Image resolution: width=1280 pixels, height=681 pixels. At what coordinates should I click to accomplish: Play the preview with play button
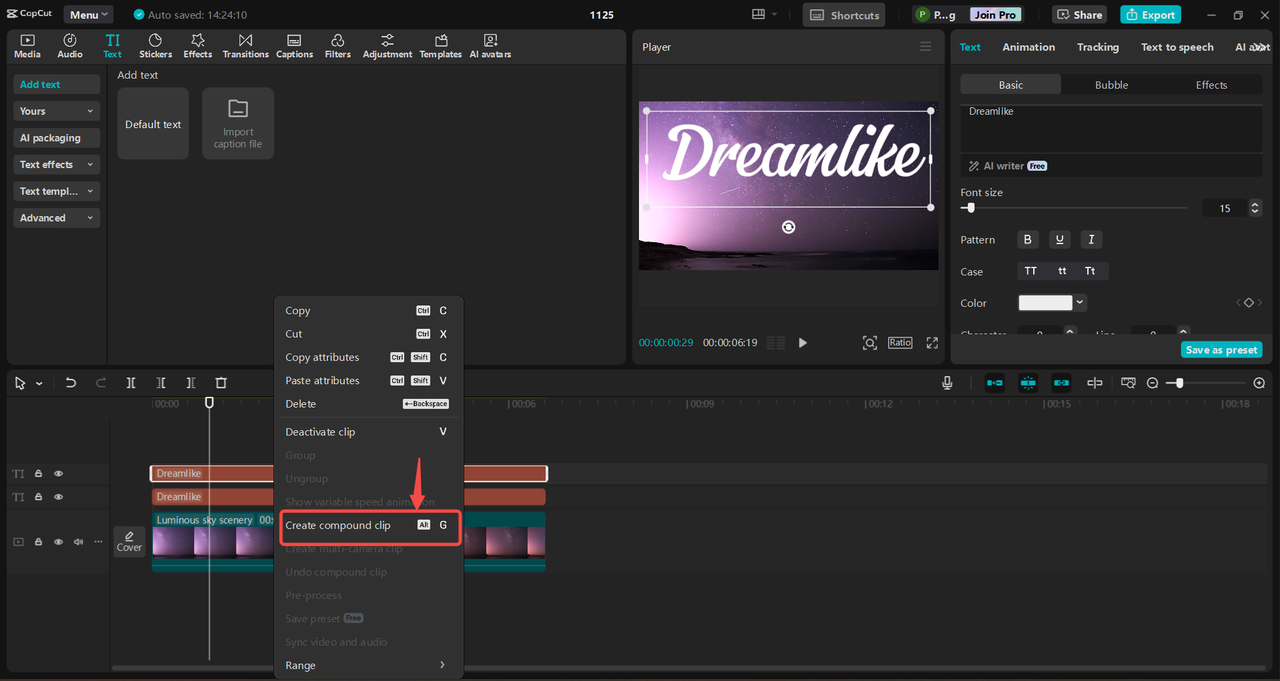(802, 342)
